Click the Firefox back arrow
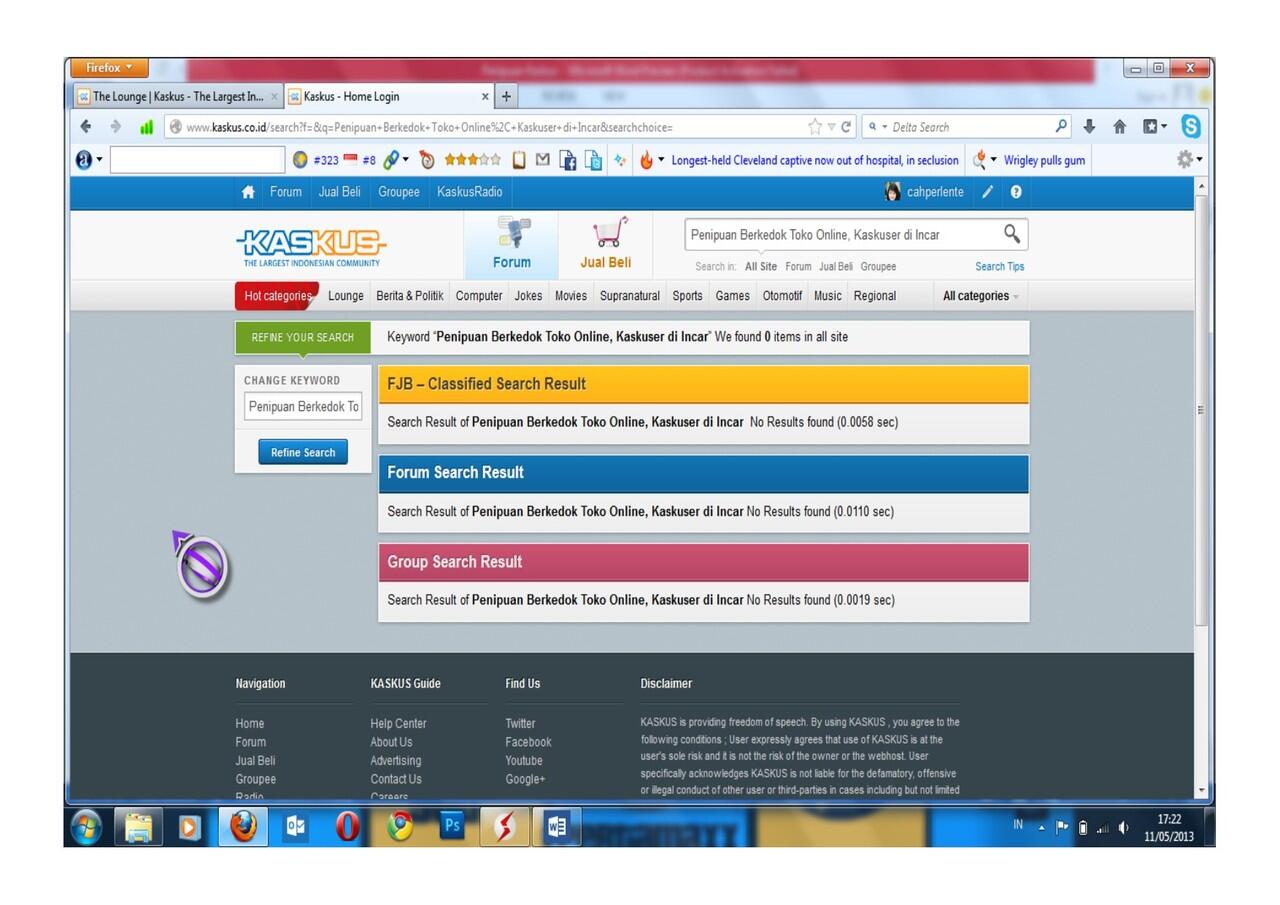This screenshot has width=1280, height=905. click(x=86, y=127)
